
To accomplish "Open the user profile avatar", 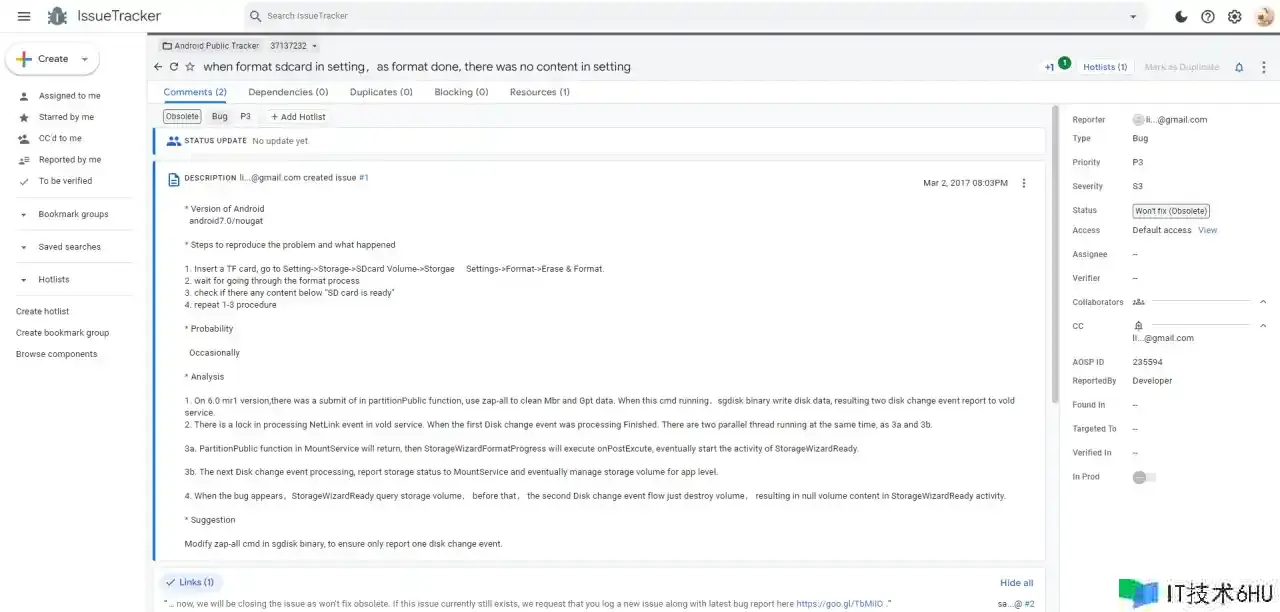I will (1264, 16).
